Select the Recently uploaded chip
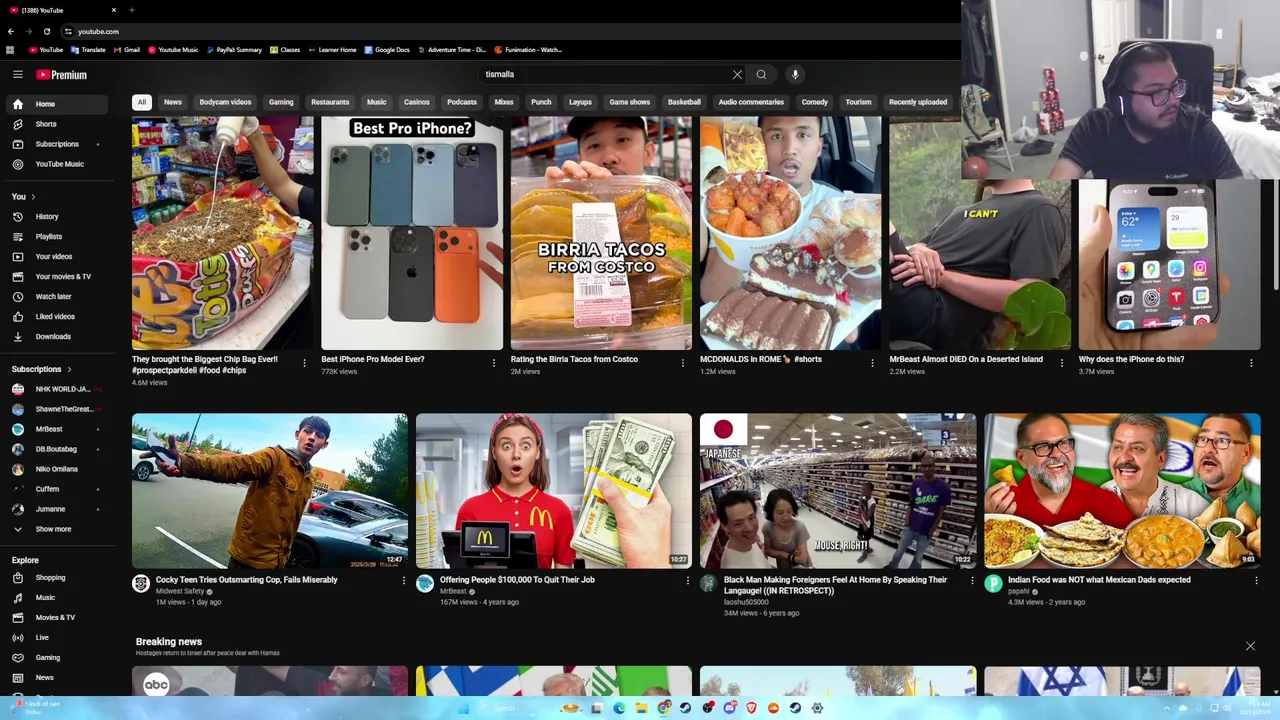1280x720 pixels. point(918,102)
